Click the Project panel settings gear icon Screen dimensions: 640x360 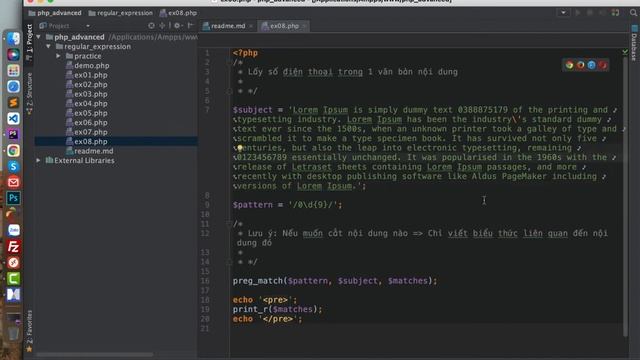coord(177,25)
